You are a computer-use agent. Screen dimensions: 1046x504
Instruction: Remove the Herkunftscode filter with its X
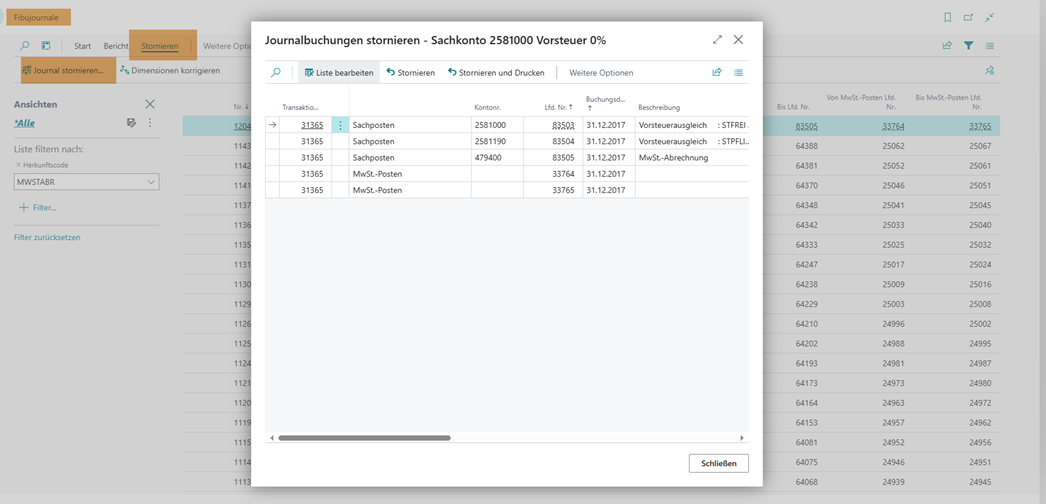pyautogui.click(x=18, y=164)
